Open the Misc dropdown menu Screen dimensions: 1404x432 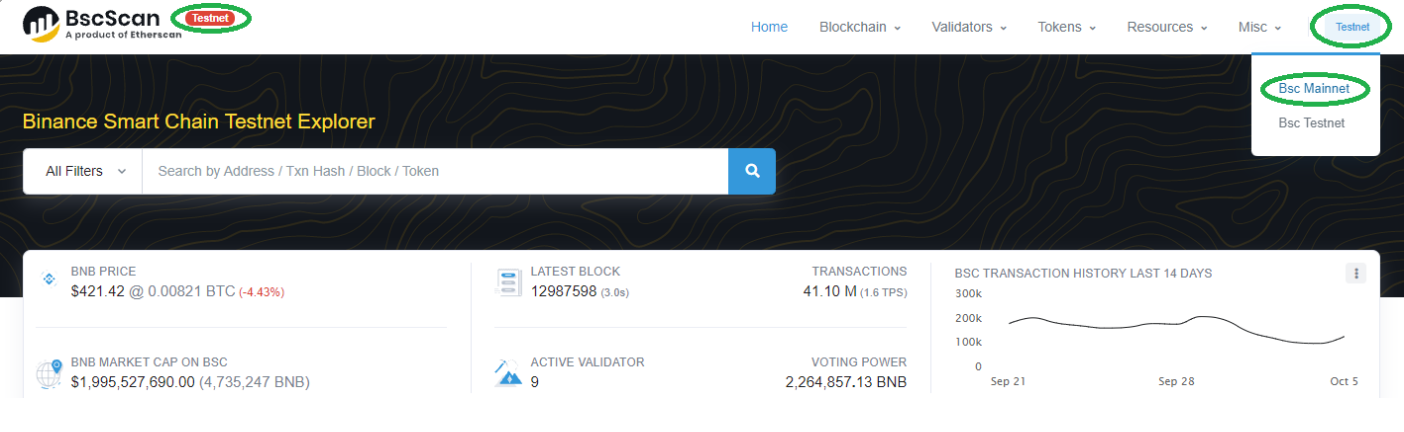click(x=1259, y=27)
